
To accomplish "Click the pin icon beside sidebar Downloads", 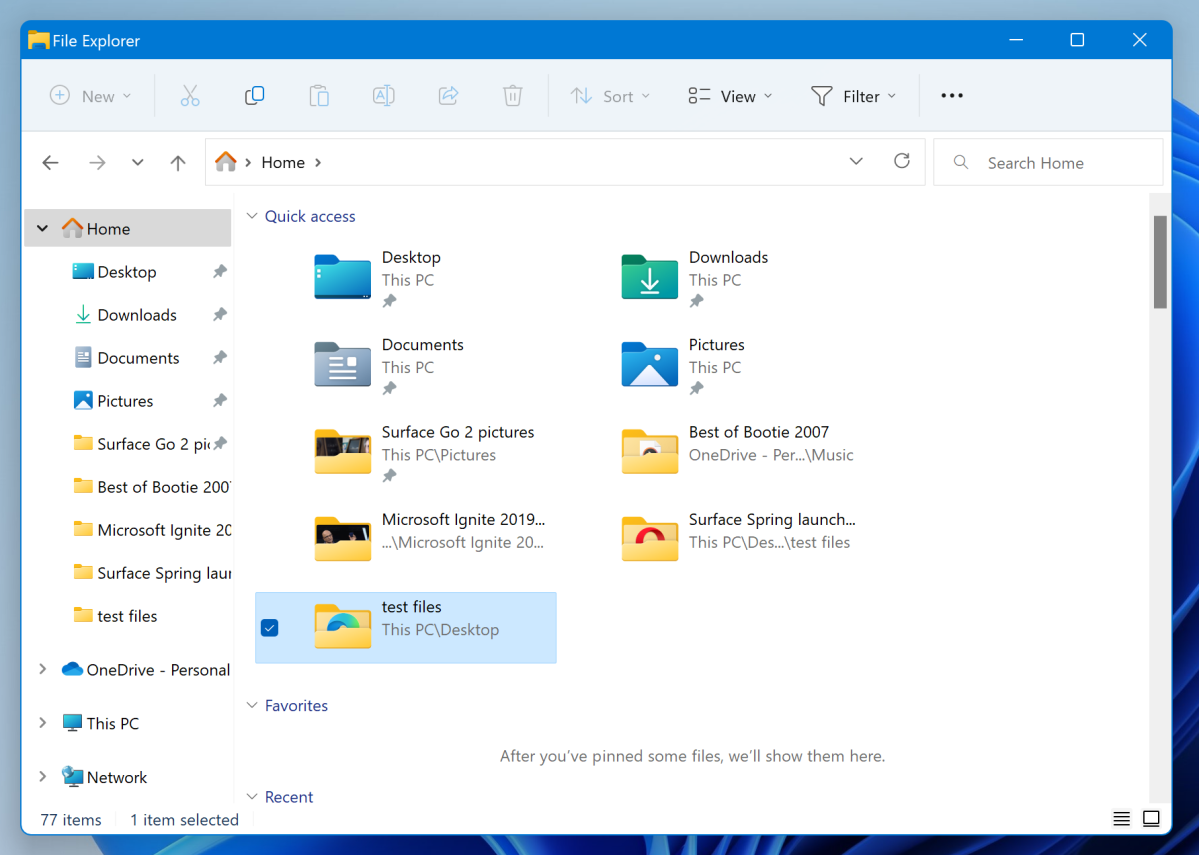I will click(x=220, y=314).
